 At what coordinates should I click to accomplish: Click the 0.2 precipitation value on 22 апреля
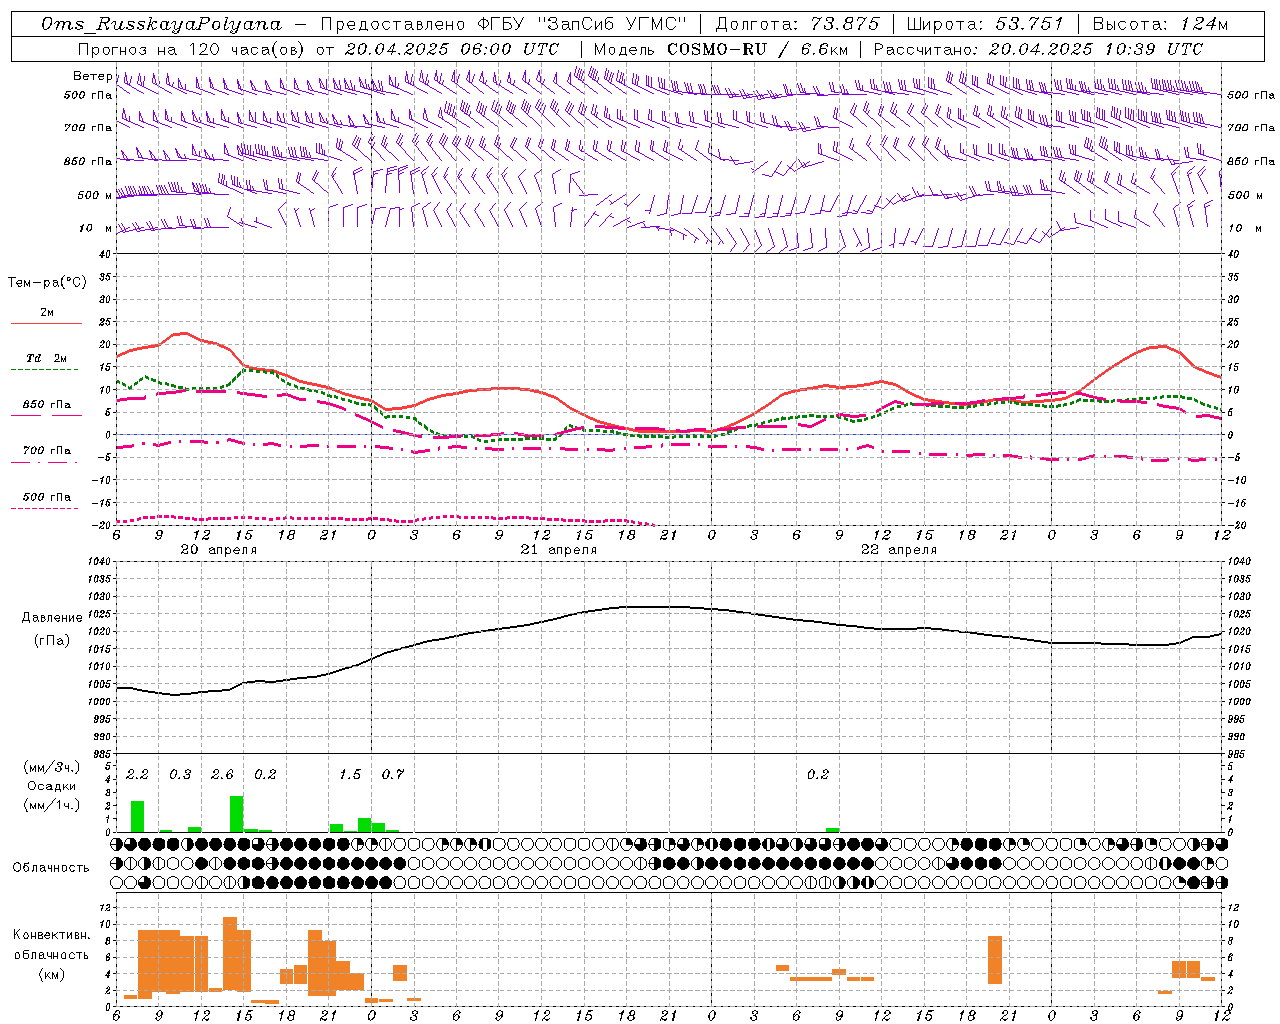pyautogui.click(x=818, y=774)
